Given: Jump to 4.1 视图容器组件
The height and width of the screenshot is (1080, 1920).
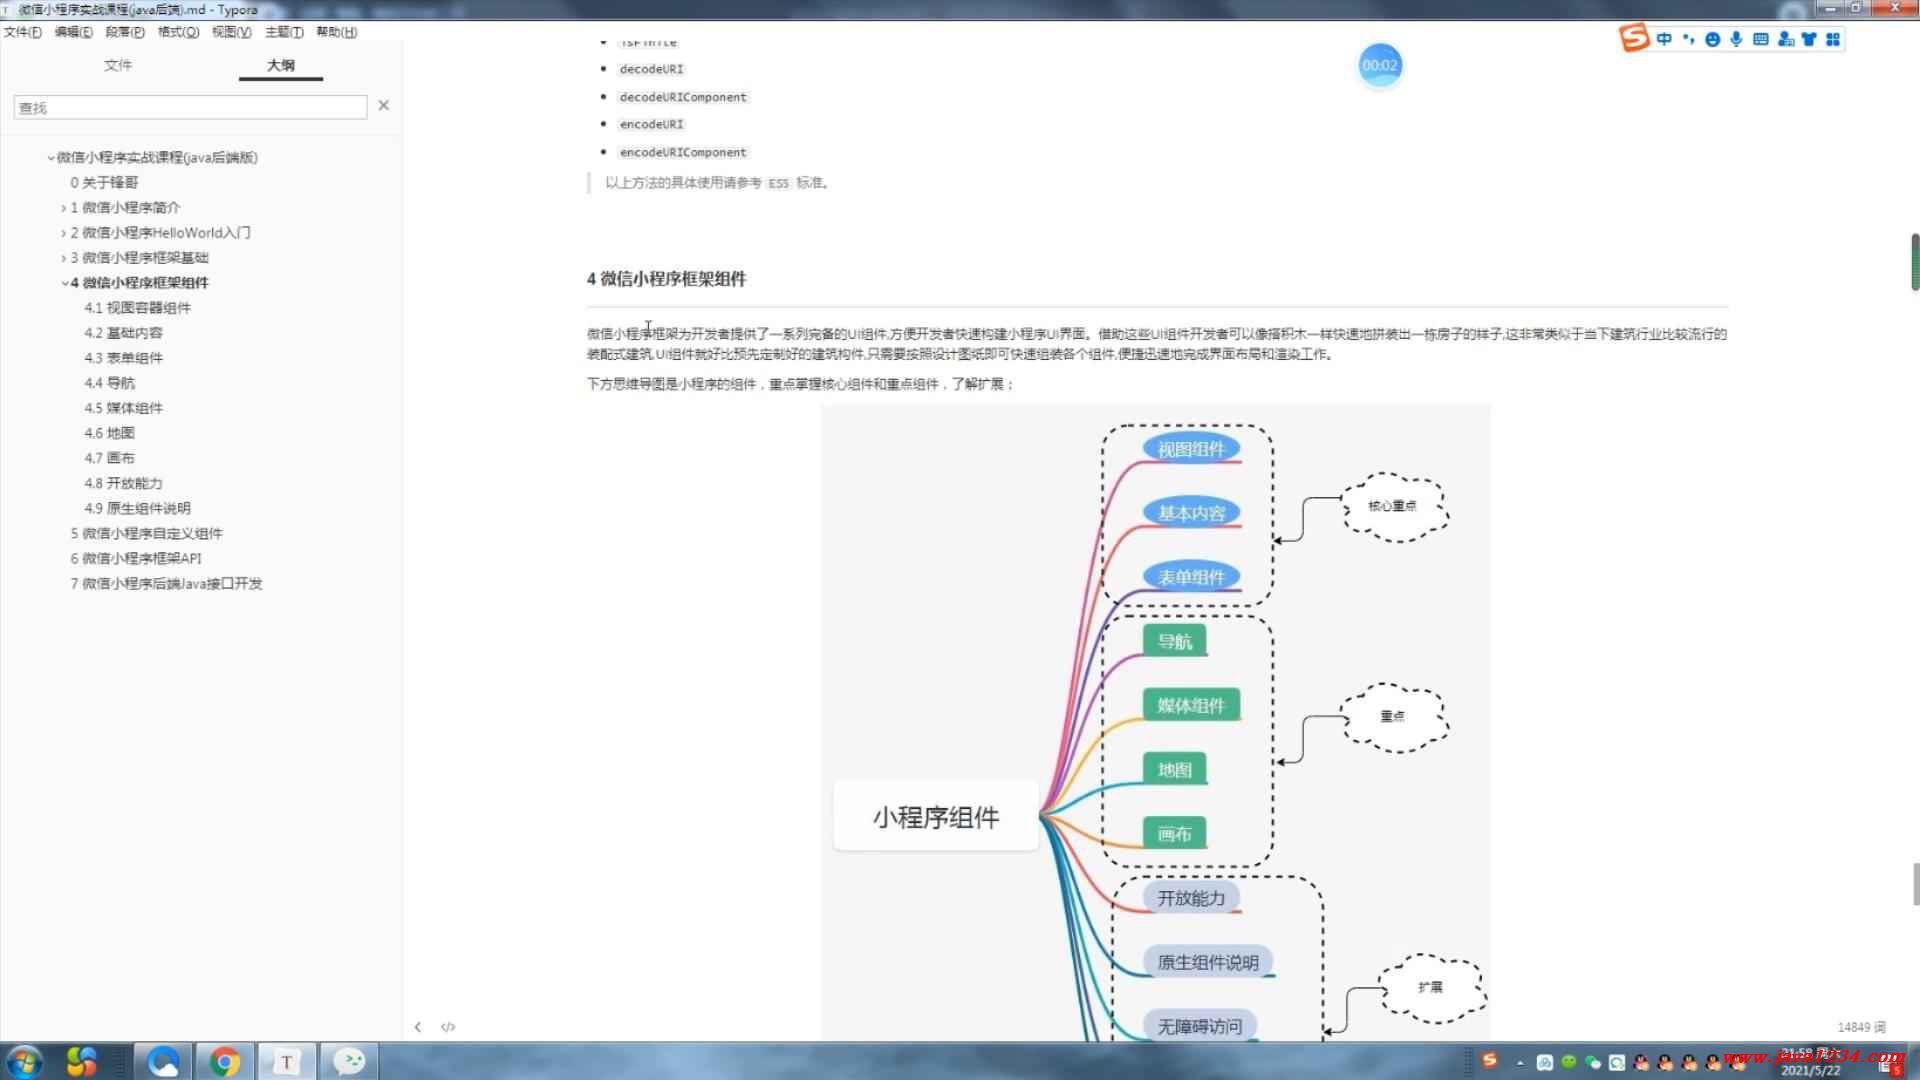Looking at the screenshot, I should (137, 308).
